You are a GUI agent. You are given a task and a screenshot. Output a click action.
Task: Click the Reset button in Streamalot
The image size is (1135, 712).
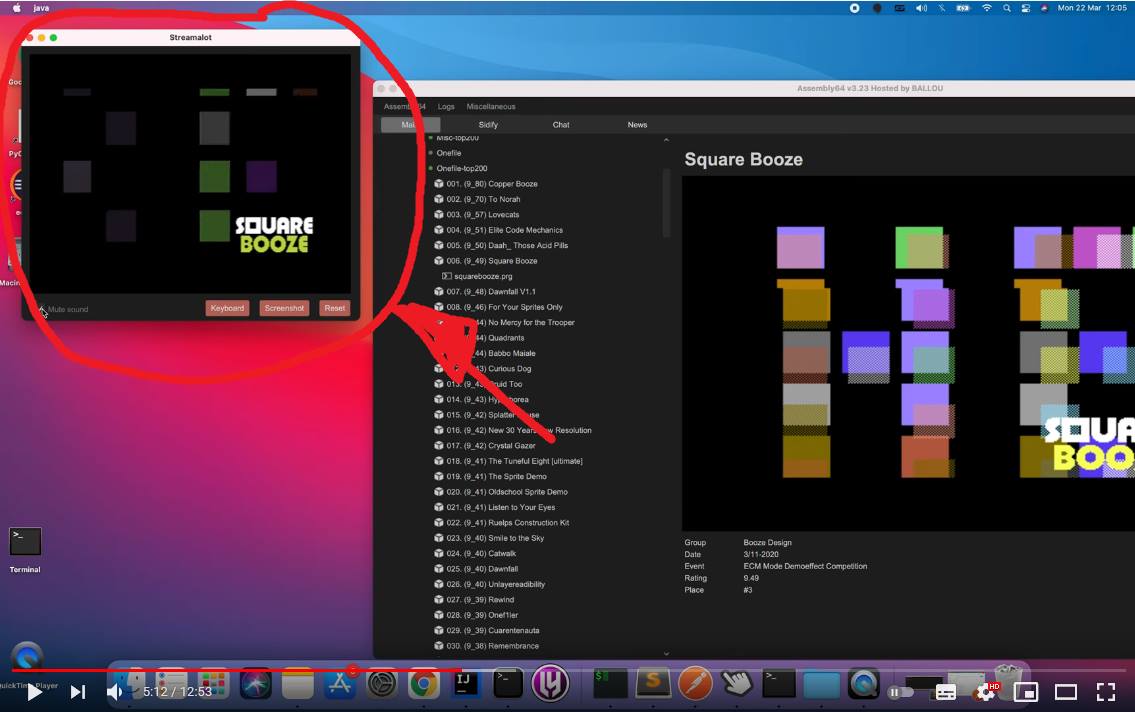click(x=334, y=308)
